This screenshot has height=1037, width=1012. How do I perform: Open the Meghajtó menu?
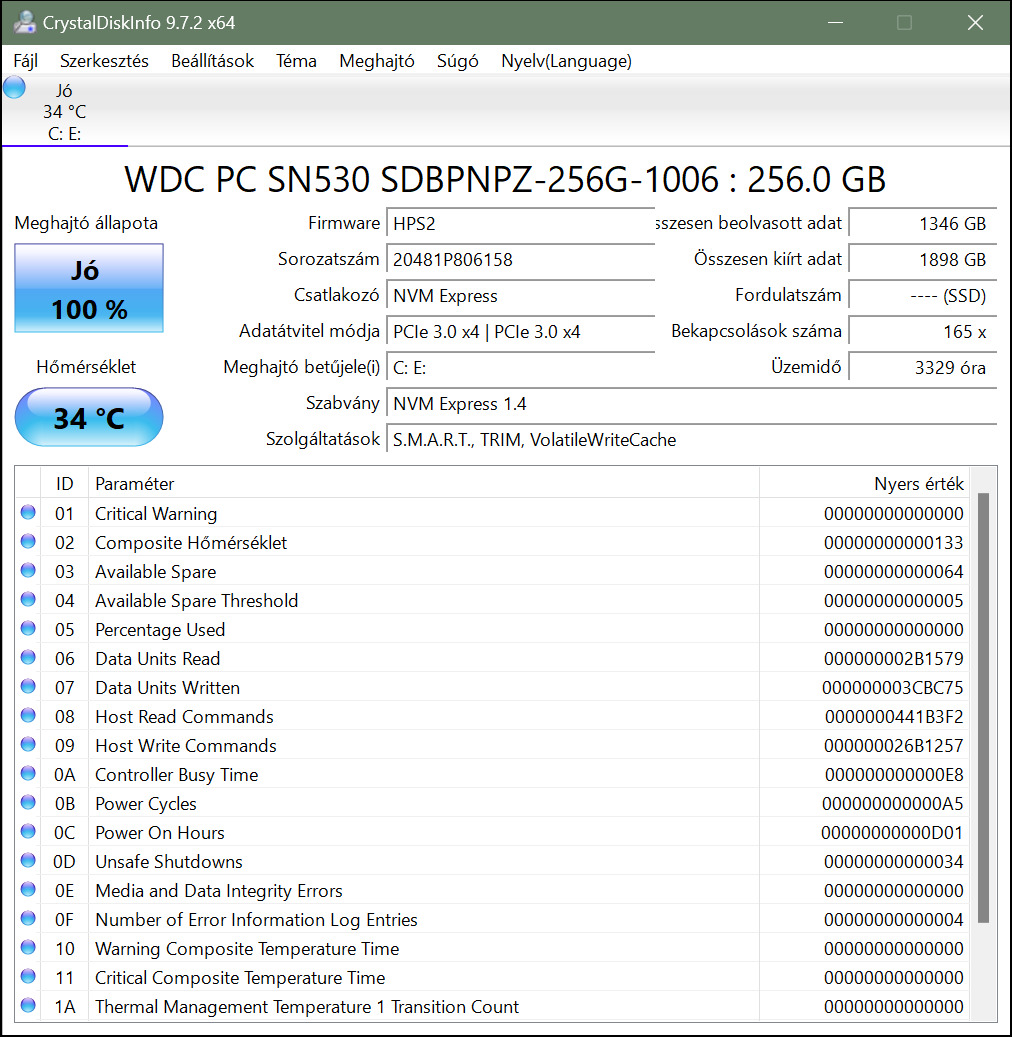click(377, 61)
